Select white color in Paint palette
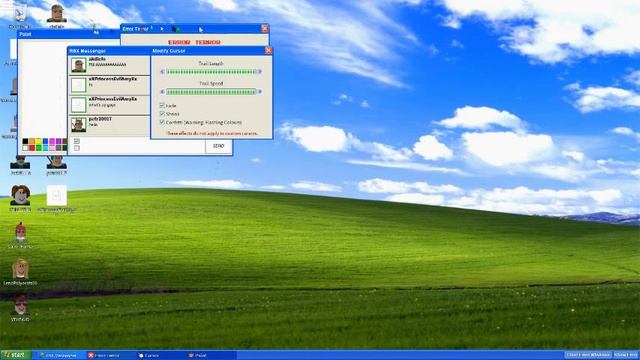 pyautogui.click(x=25, y=148)
